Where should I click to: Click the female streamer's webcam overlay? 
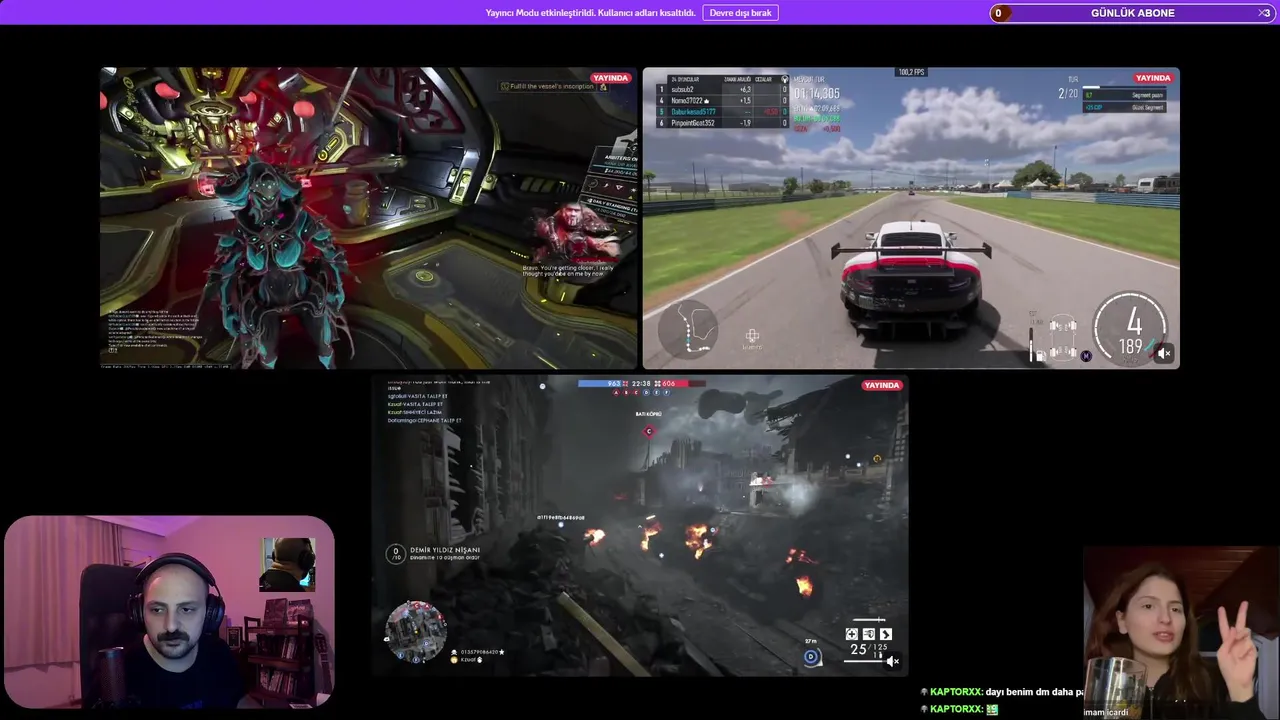click(1181, 632)
